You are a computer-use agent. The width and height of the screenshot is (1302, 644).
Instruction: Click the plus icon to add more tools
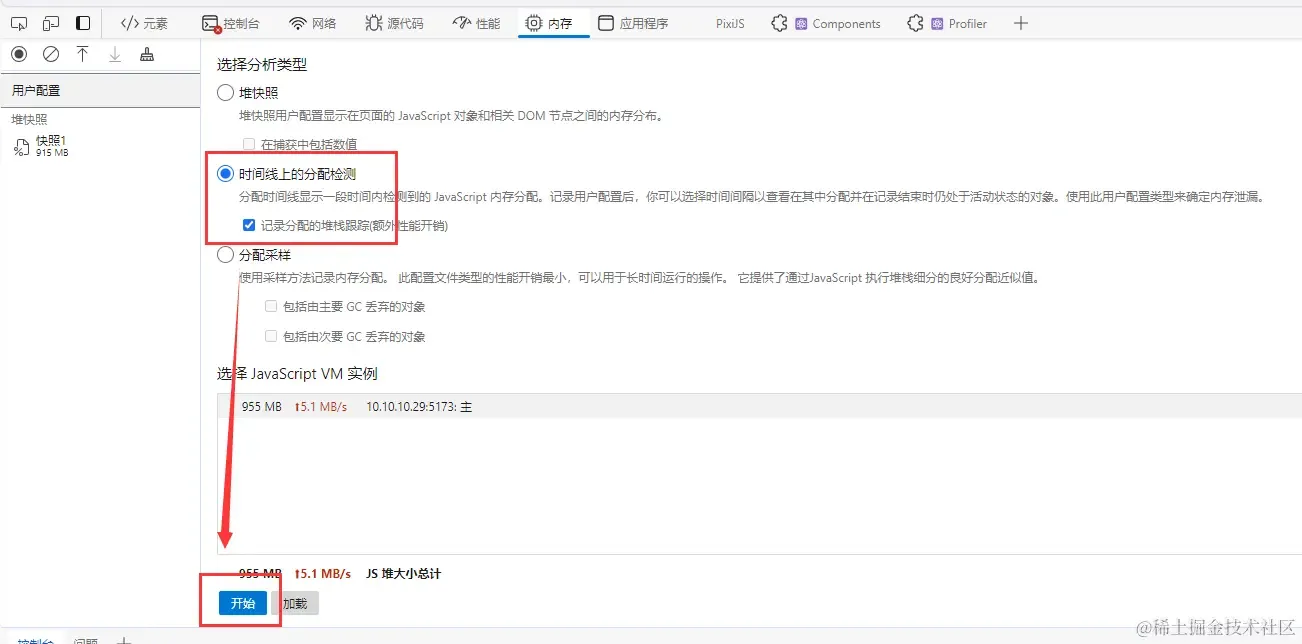1021,23
